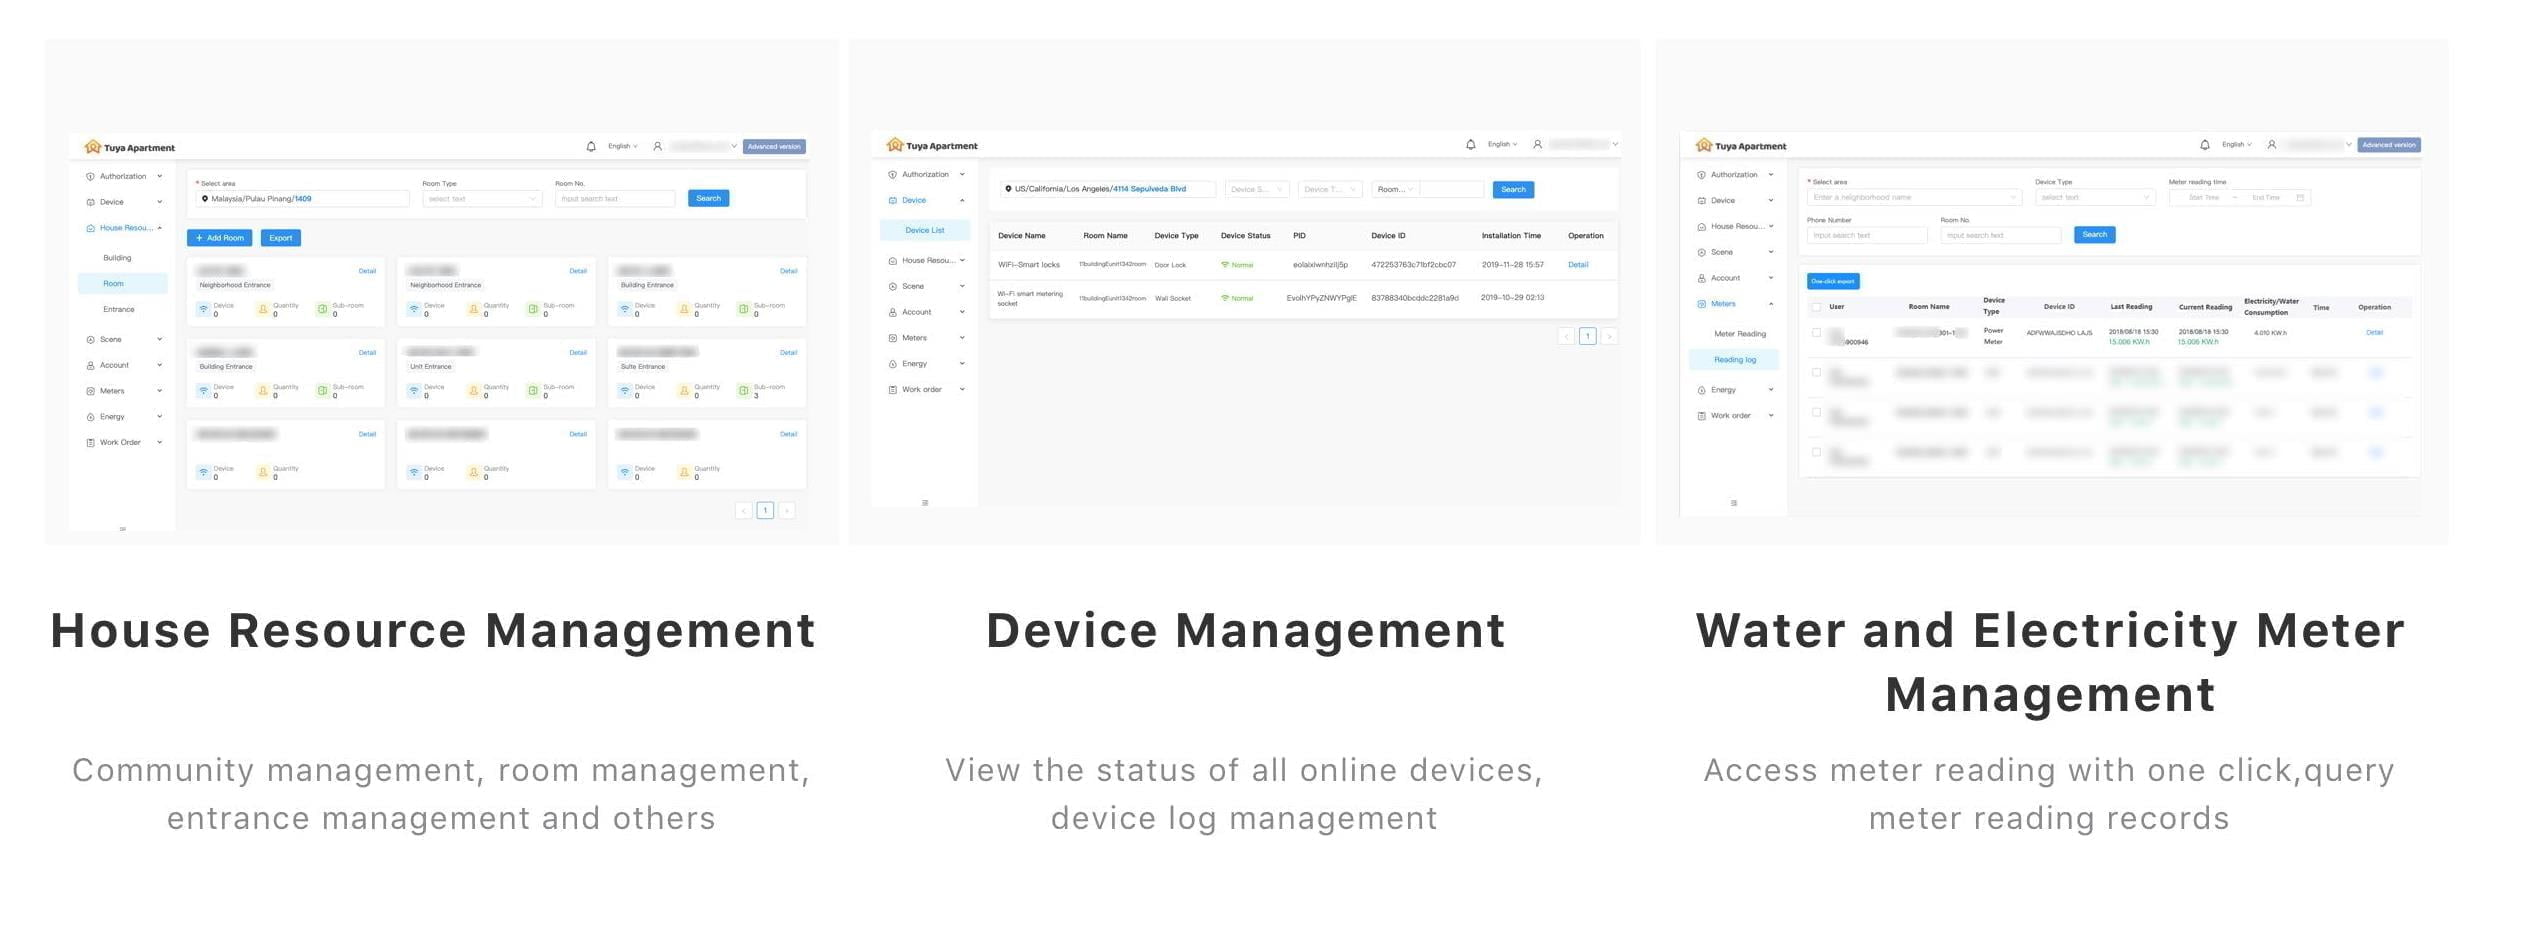Tick select-all checkbox beside User column header

tap(1817, 307)
